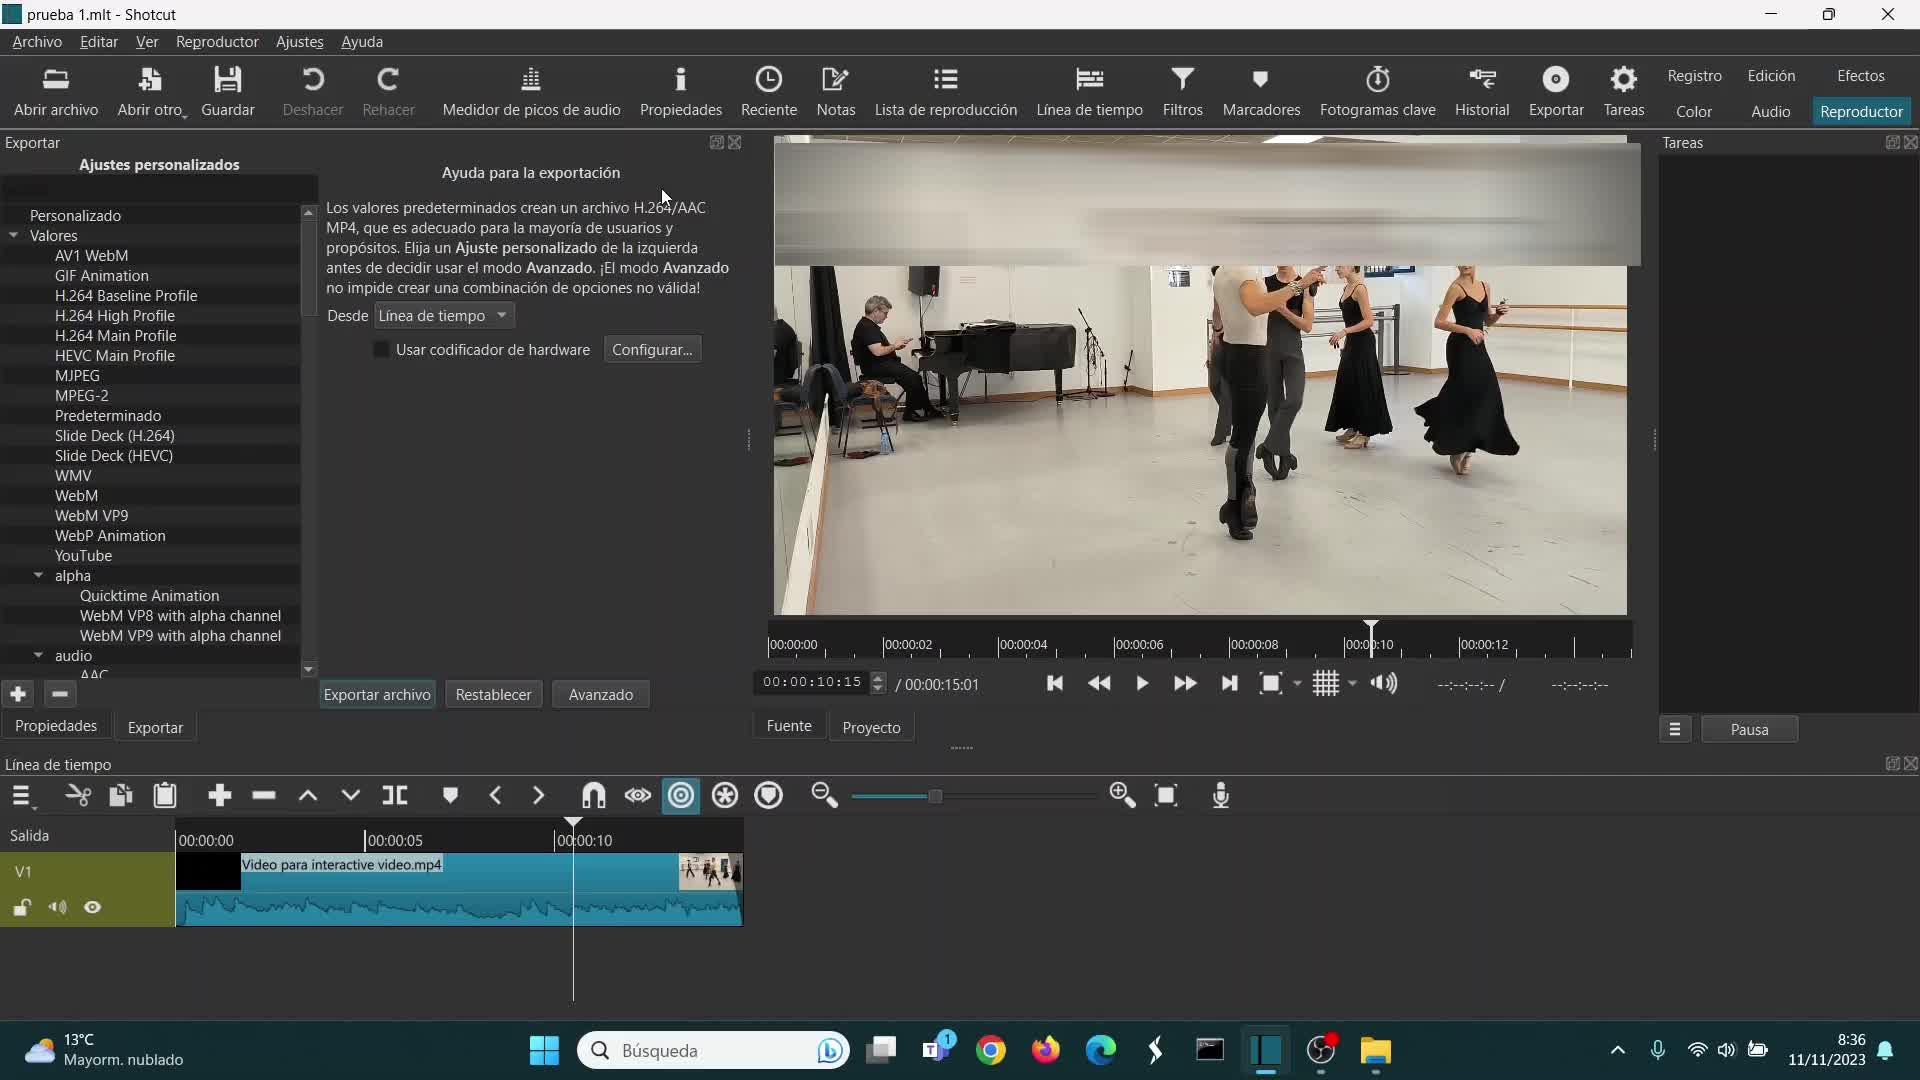Adjust the timeline zoom slider
The image size is (1920, 1080).
(935, 797)
